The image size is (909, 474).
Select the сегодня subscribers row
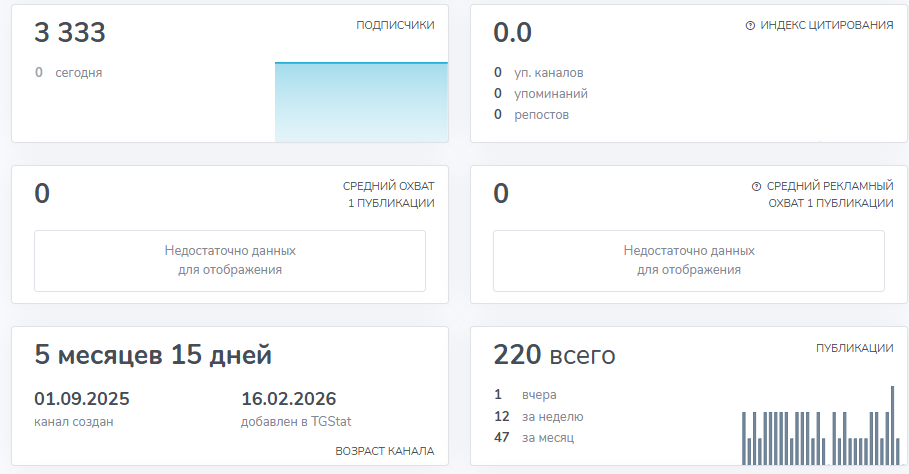(x=68, y=72)
